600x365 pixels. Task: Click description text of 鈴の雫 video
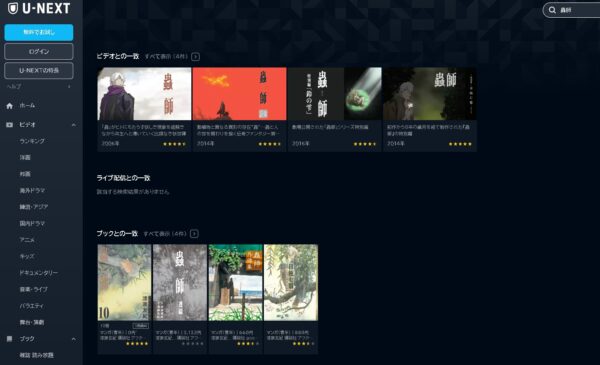pos(330,127)
